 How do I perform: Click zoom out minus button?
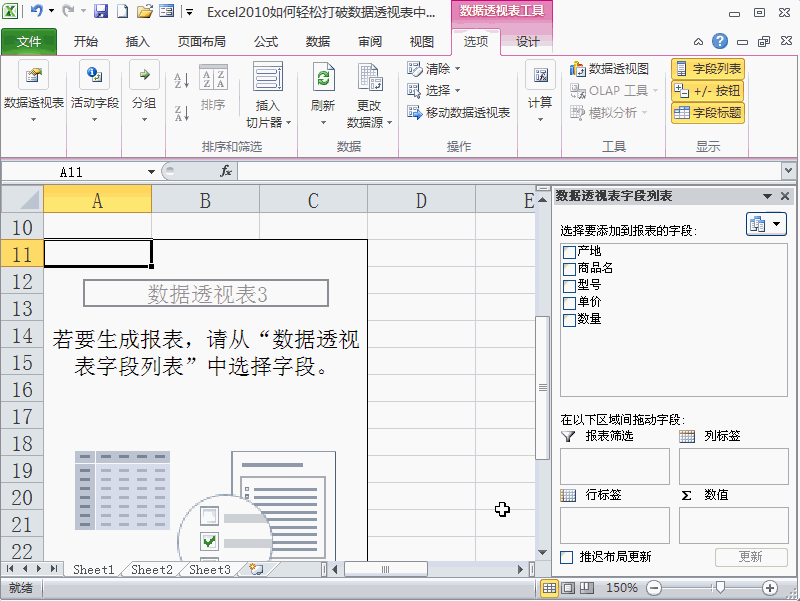pyautogui.click(x=654, y=588)
